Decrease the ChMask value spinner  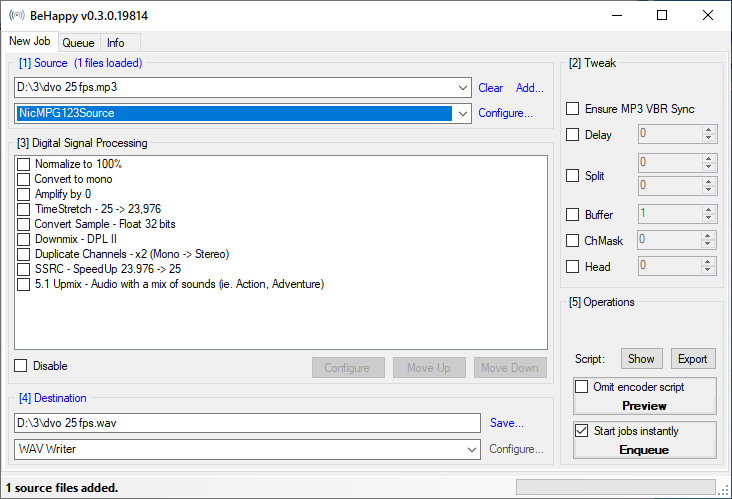tap(708, 244)
